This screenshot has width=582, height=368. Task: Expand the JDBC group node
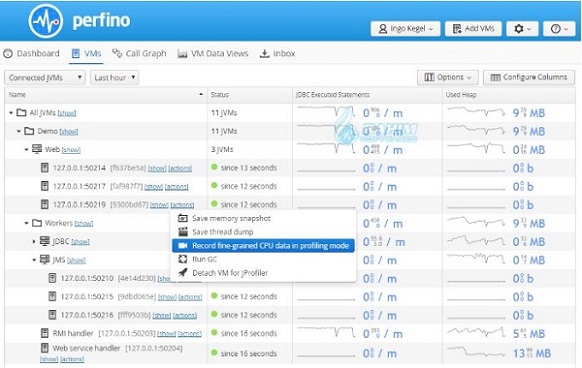tap(34, 242)
